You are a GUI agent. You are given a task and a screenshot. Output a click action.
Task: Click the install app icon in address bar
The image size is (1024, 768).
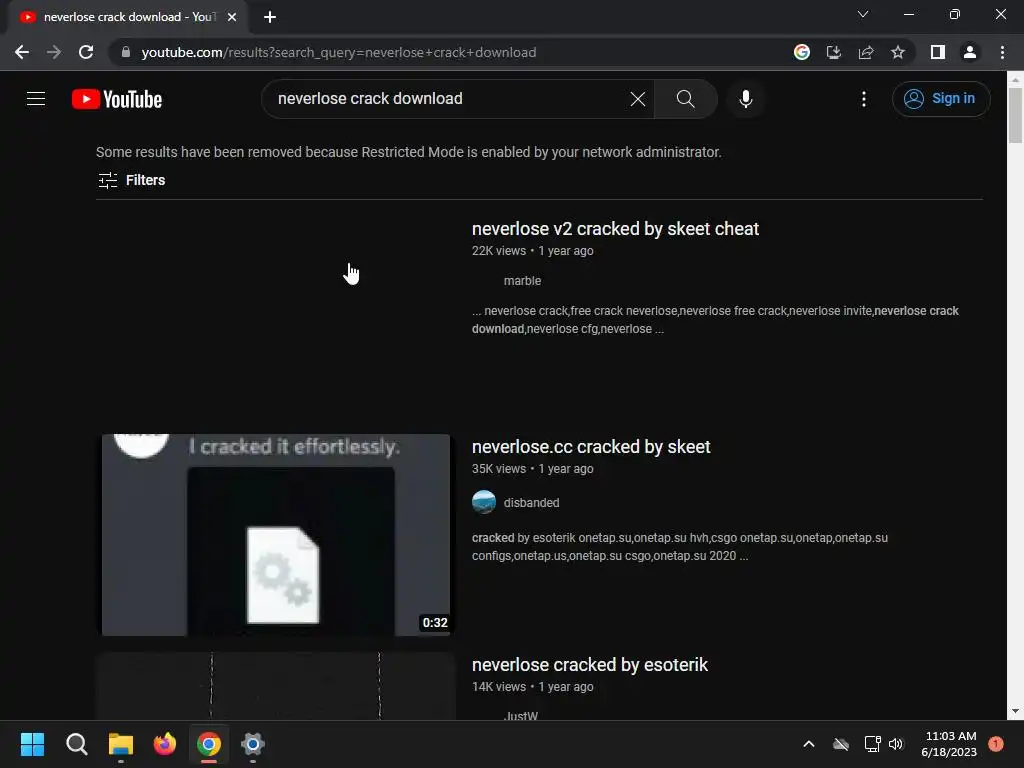(x=833, y=52)
